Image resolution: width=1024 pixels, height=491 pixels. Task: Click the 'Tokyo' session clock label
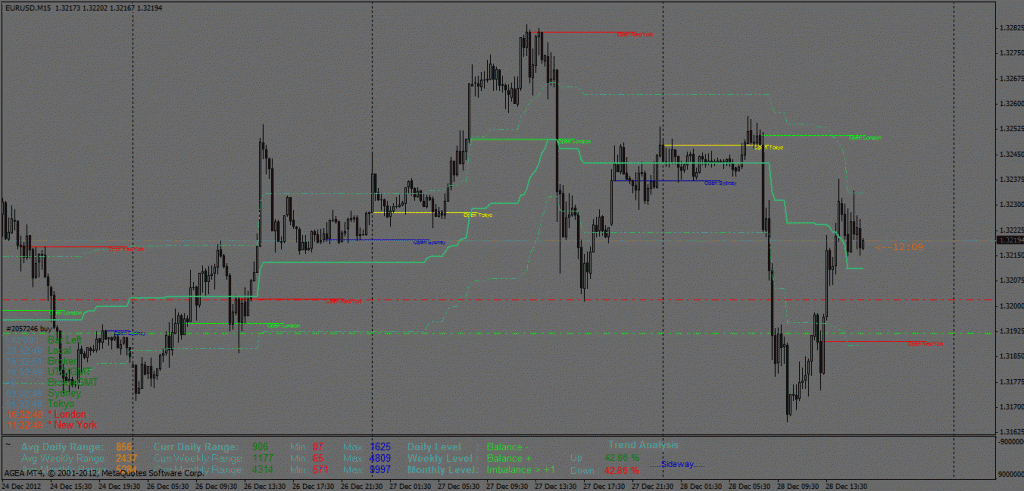click(x=61, y=404)
